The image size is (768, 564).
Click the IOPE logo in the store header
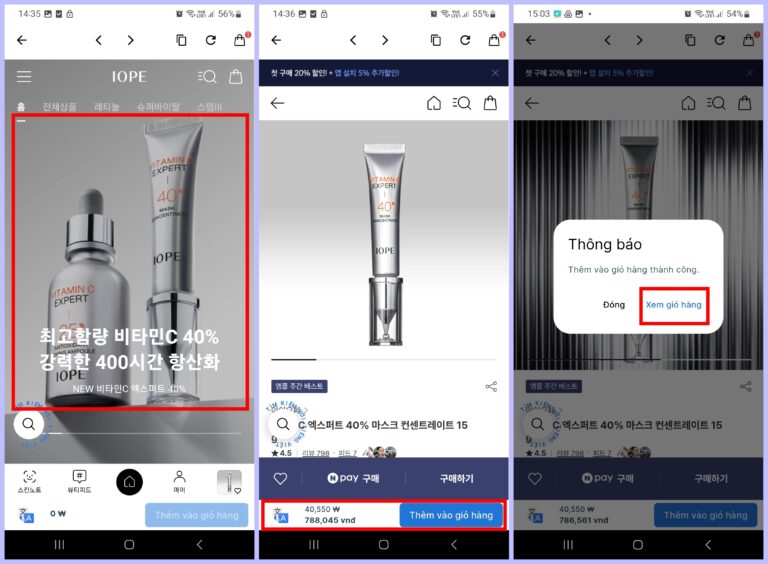pyautogui.click(x=129, y=77)
